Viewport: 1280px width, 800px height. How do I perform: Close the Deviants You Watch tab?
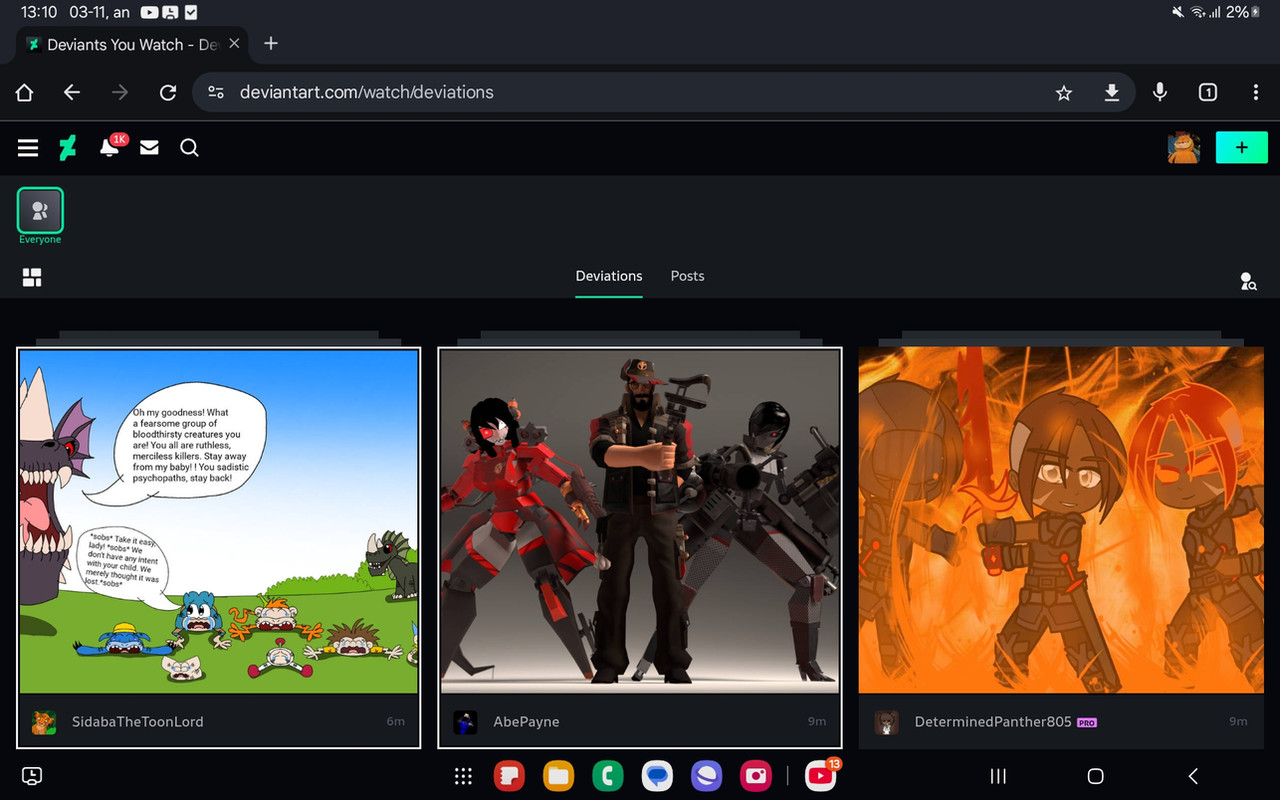pyautogui.click(x=234, y=44)
